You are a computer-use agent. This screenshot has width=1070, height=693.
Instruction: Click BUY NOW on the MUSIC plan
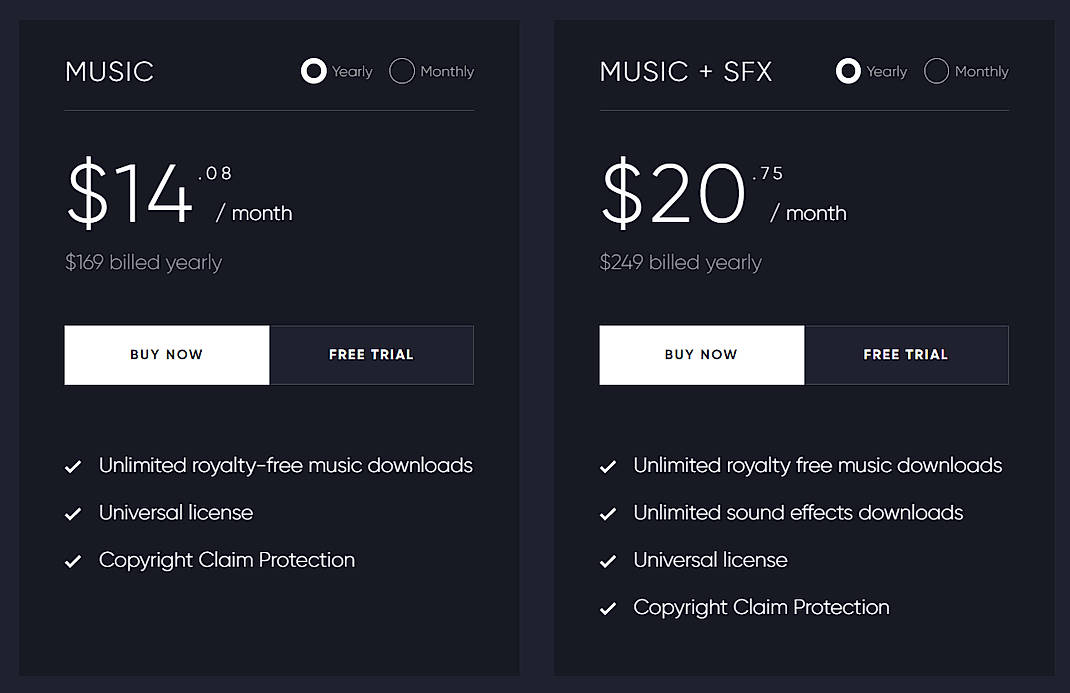[166, 354]
